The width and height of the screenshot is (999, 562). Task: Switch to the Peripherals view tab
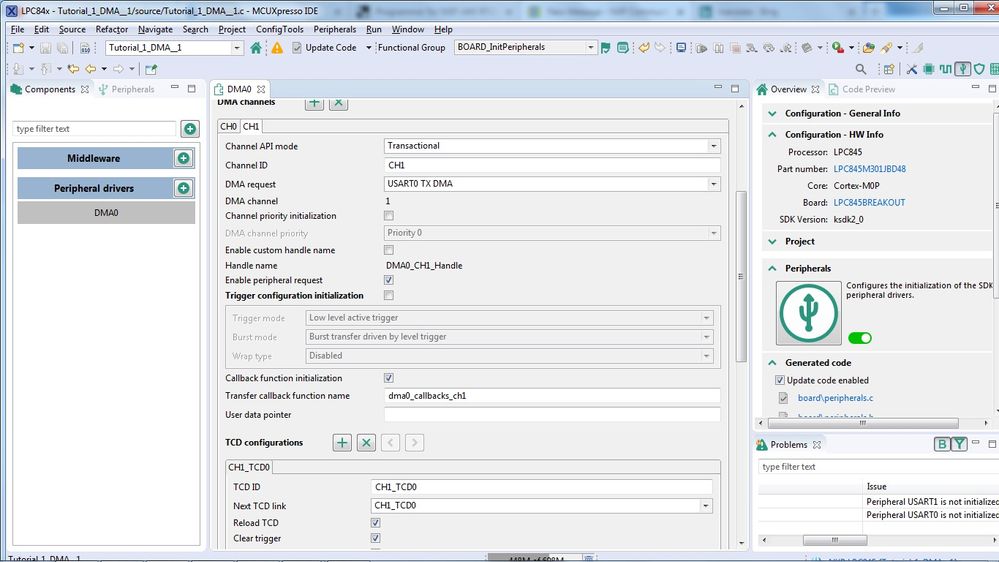pyautogui.click(x=133, y=89)
